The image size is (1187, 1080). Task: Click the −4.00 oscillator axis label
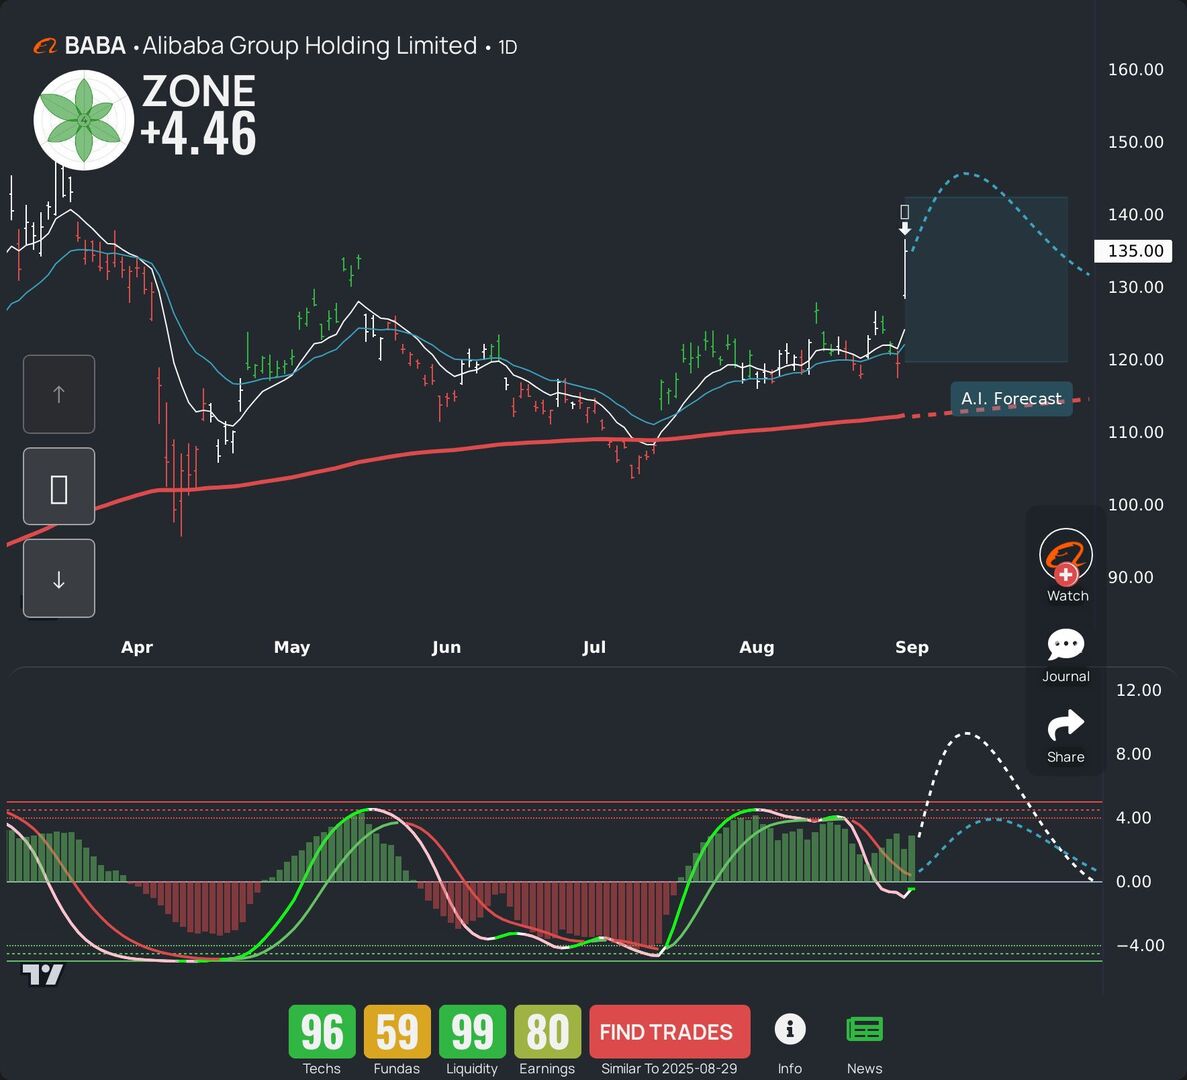[1140, 945]
